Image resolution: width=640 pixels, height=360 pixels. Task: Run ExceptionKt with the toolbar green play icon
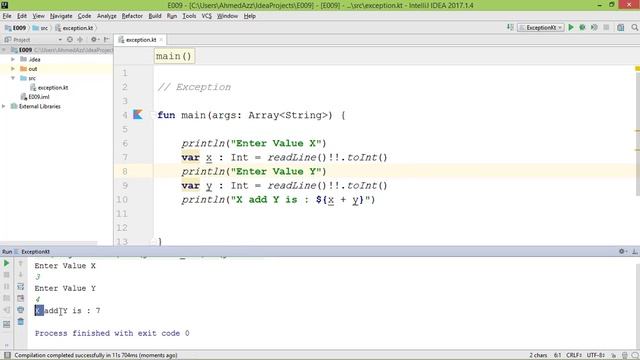571,27
